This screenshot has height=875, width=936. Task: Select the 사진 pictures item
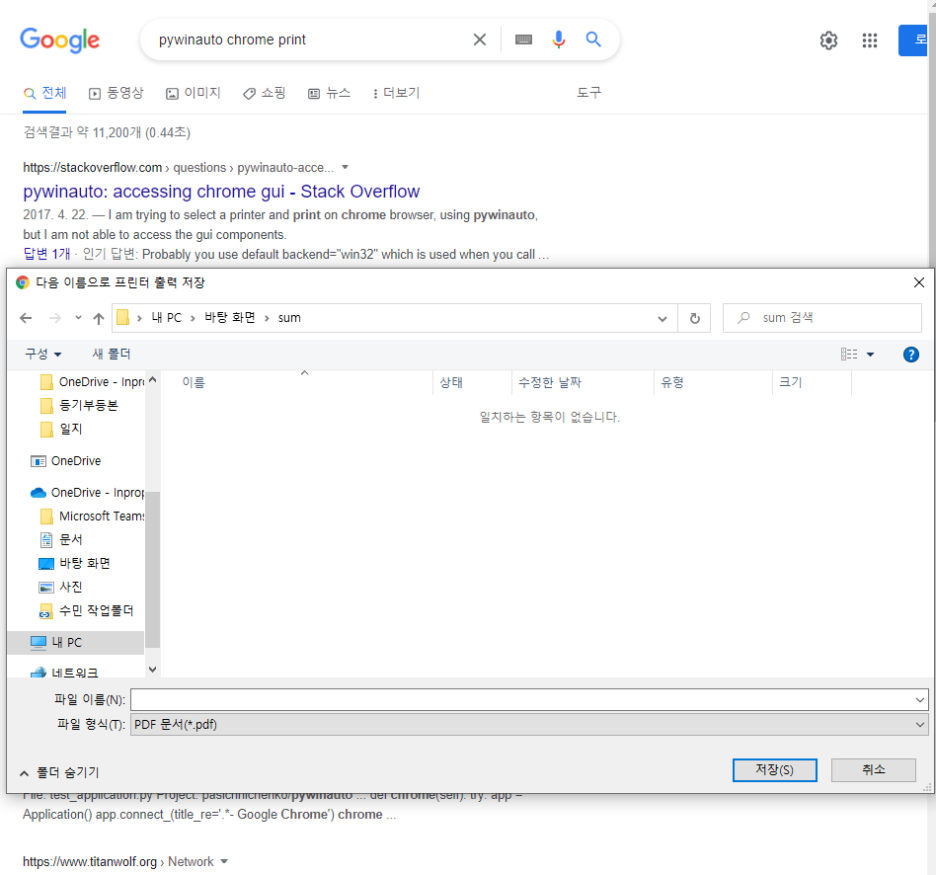coord(61,587)
